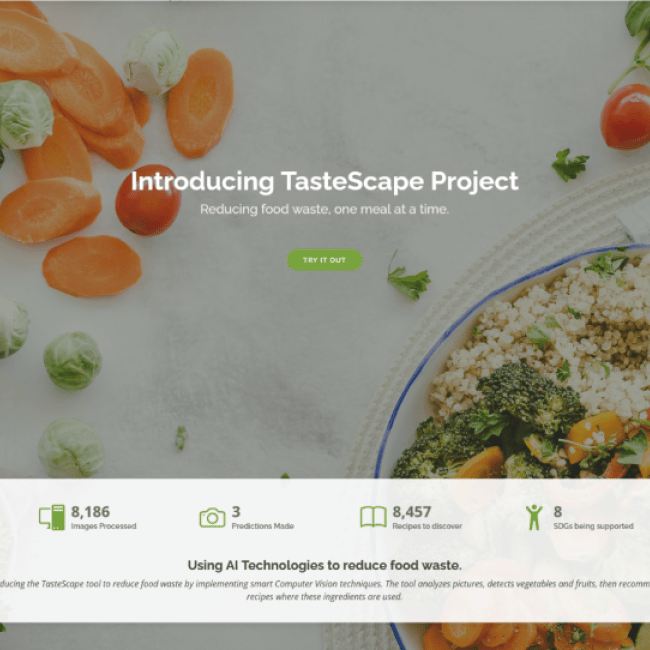Click the Introducing TasteScape Project headline
Screen dimensions: 650x650
click(x=325, y=181)
